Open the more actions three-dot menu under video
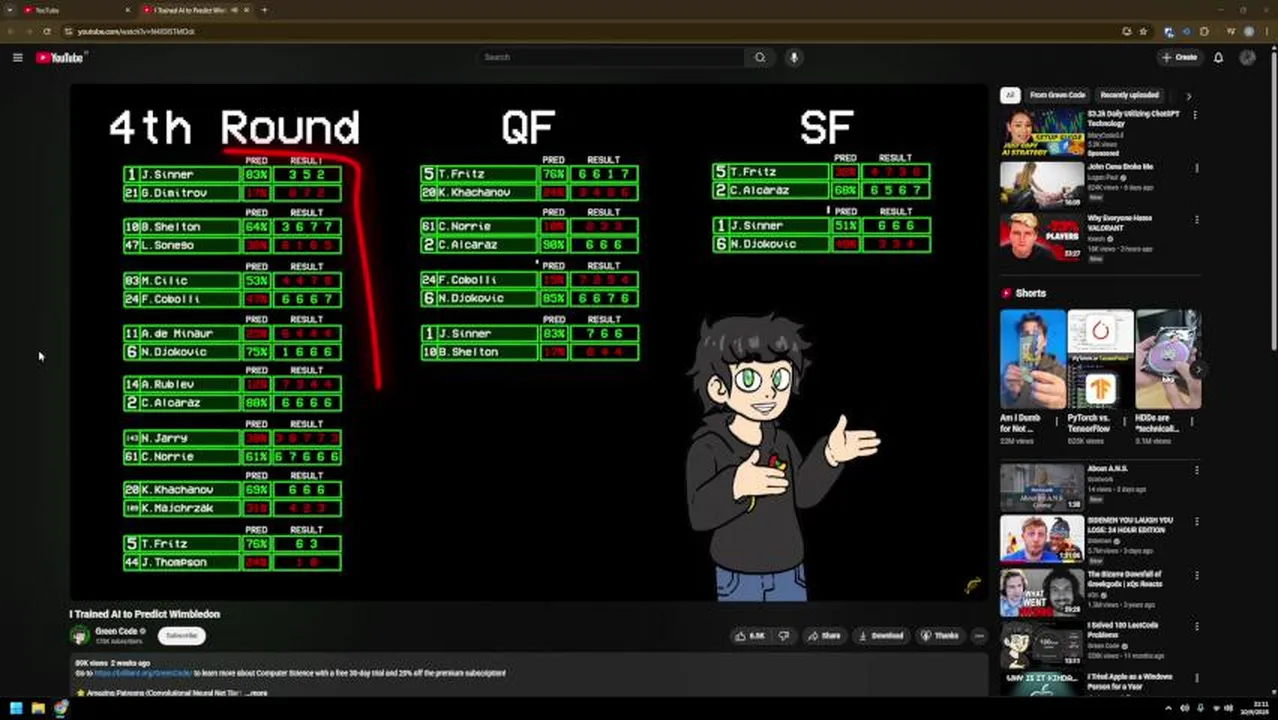This screenshot has width=1278, height=720. tap(979, 635)
